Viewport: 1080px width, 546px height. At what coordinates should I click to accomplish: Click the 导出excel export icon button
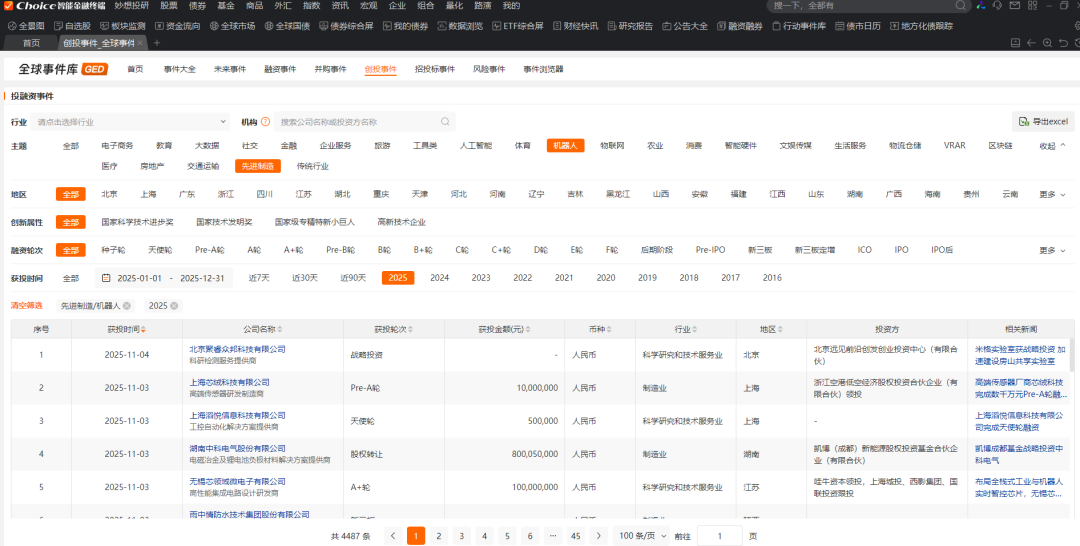coord(1023,122)
